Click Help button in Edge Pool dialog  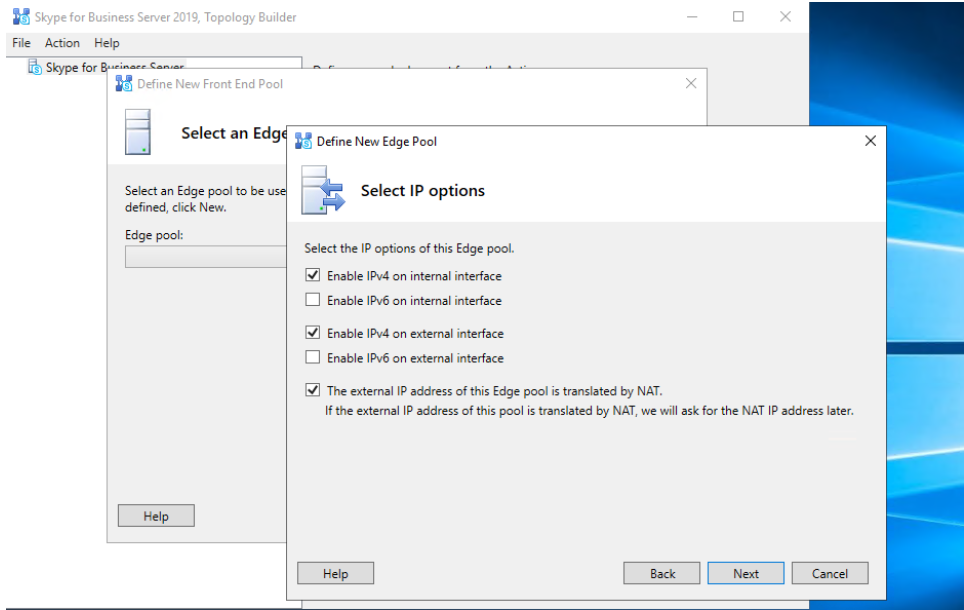tap(335, 574)
